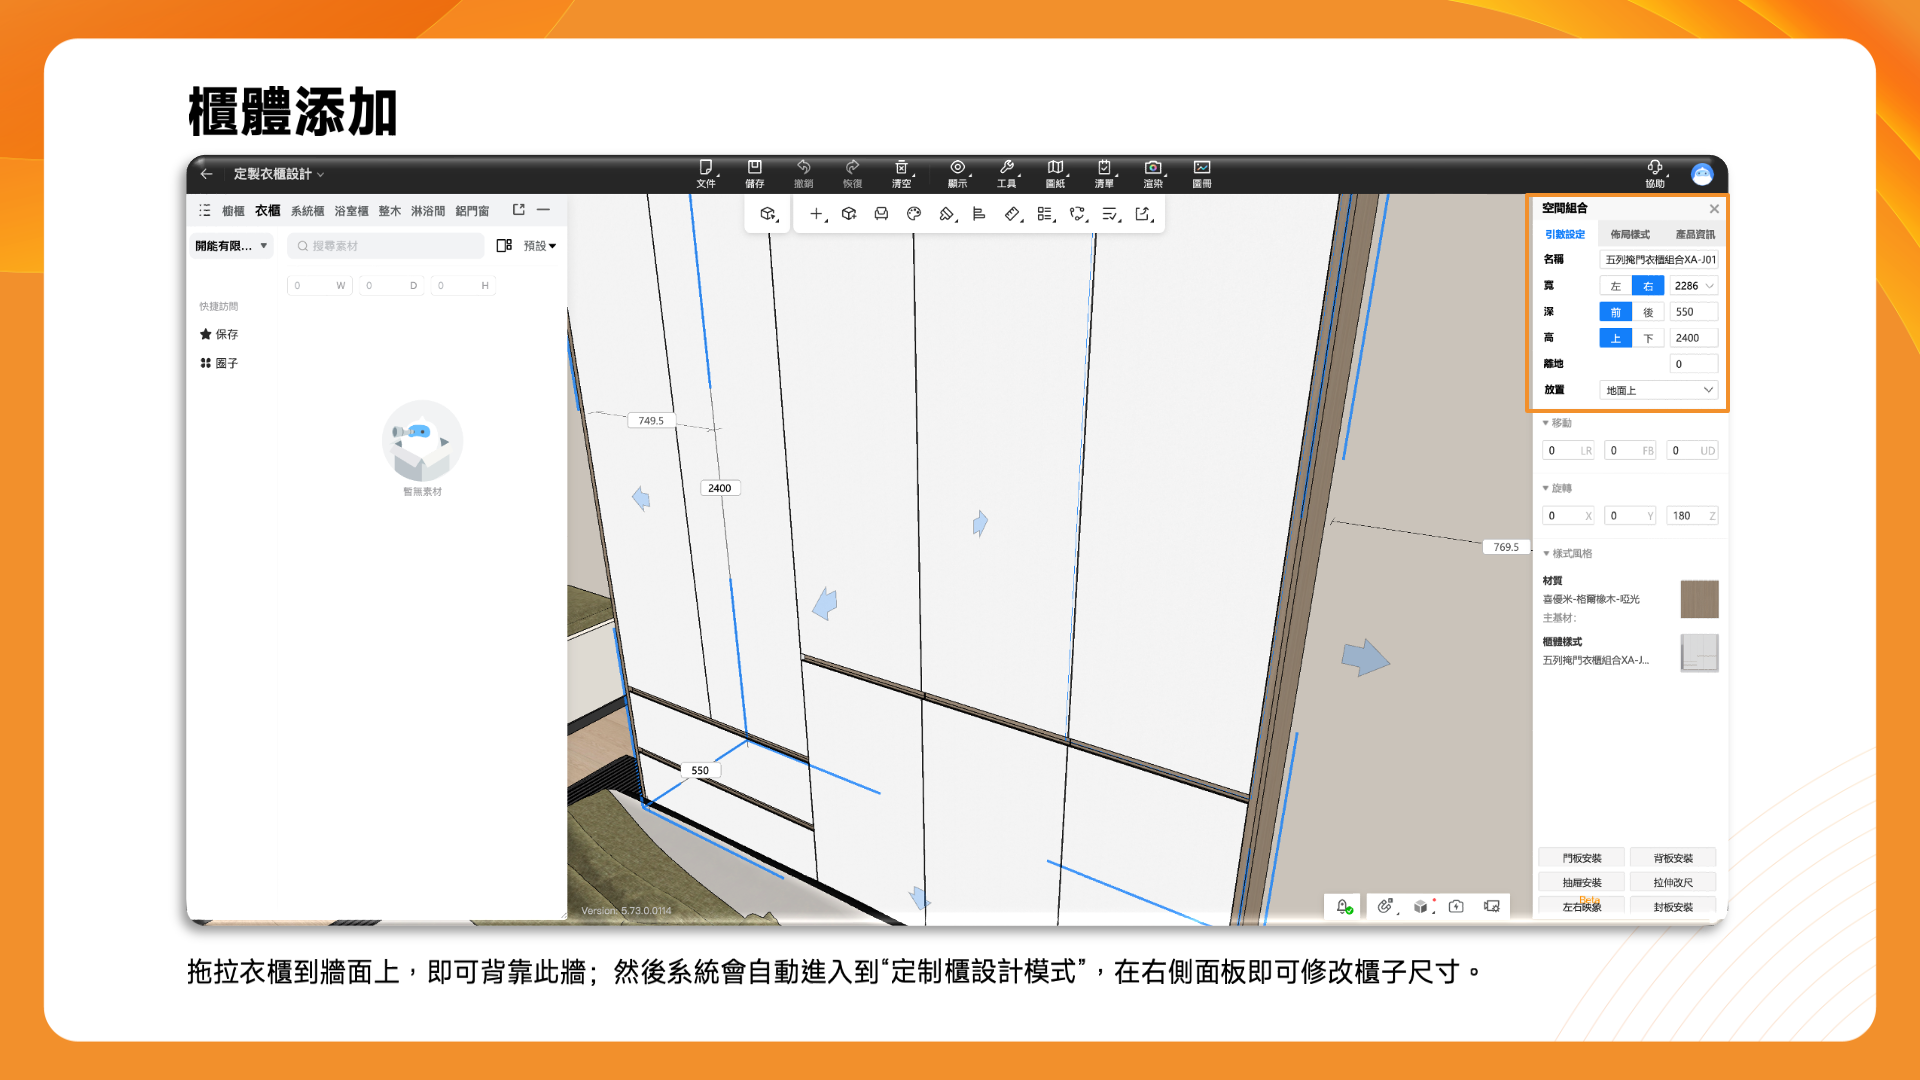Open the 預設 dropdown in left panel
The image size is (1920, 1080).
point(540,246)
